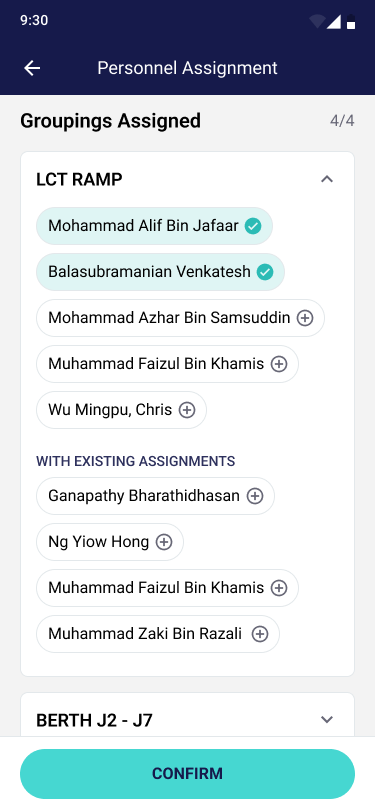Add Muhammad Zaki Bin Razali plus icon

pos(259,634)
